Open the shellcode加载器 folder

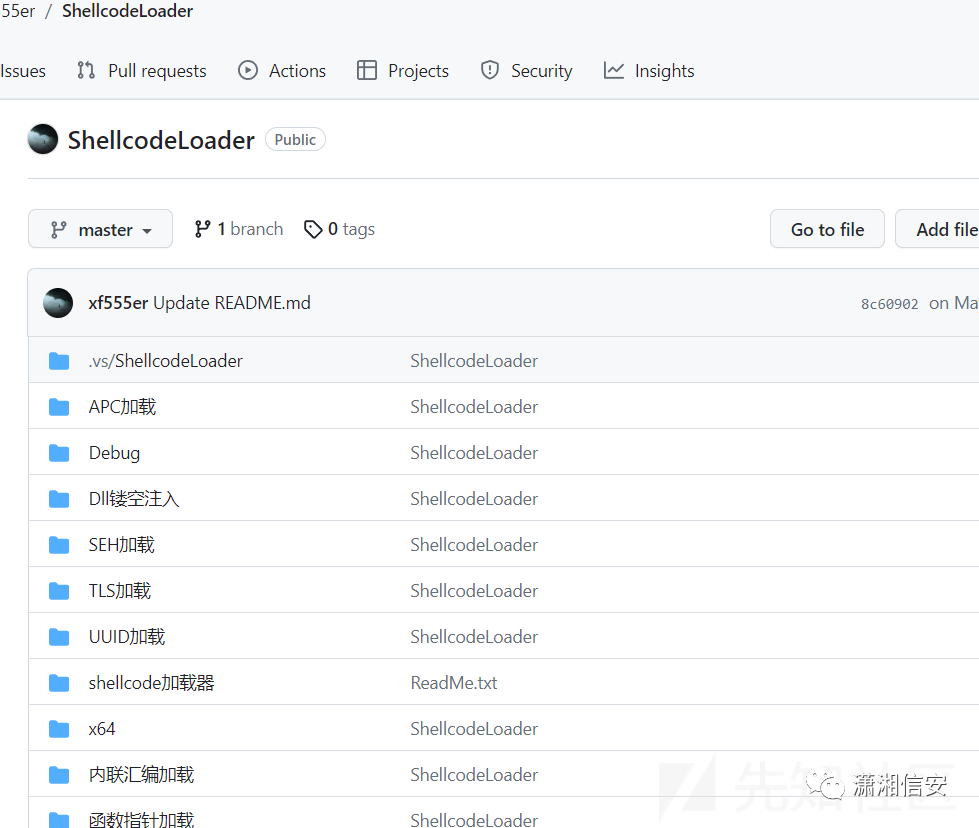(152, 683)
